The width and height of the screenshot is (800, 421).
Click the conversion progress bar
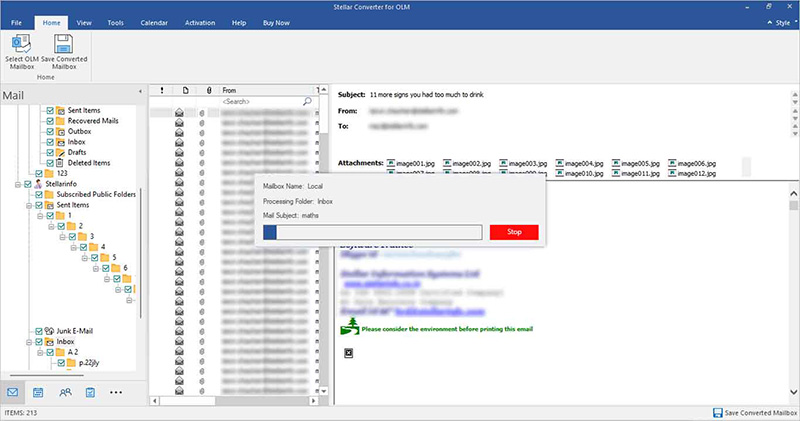pos(372,232)
